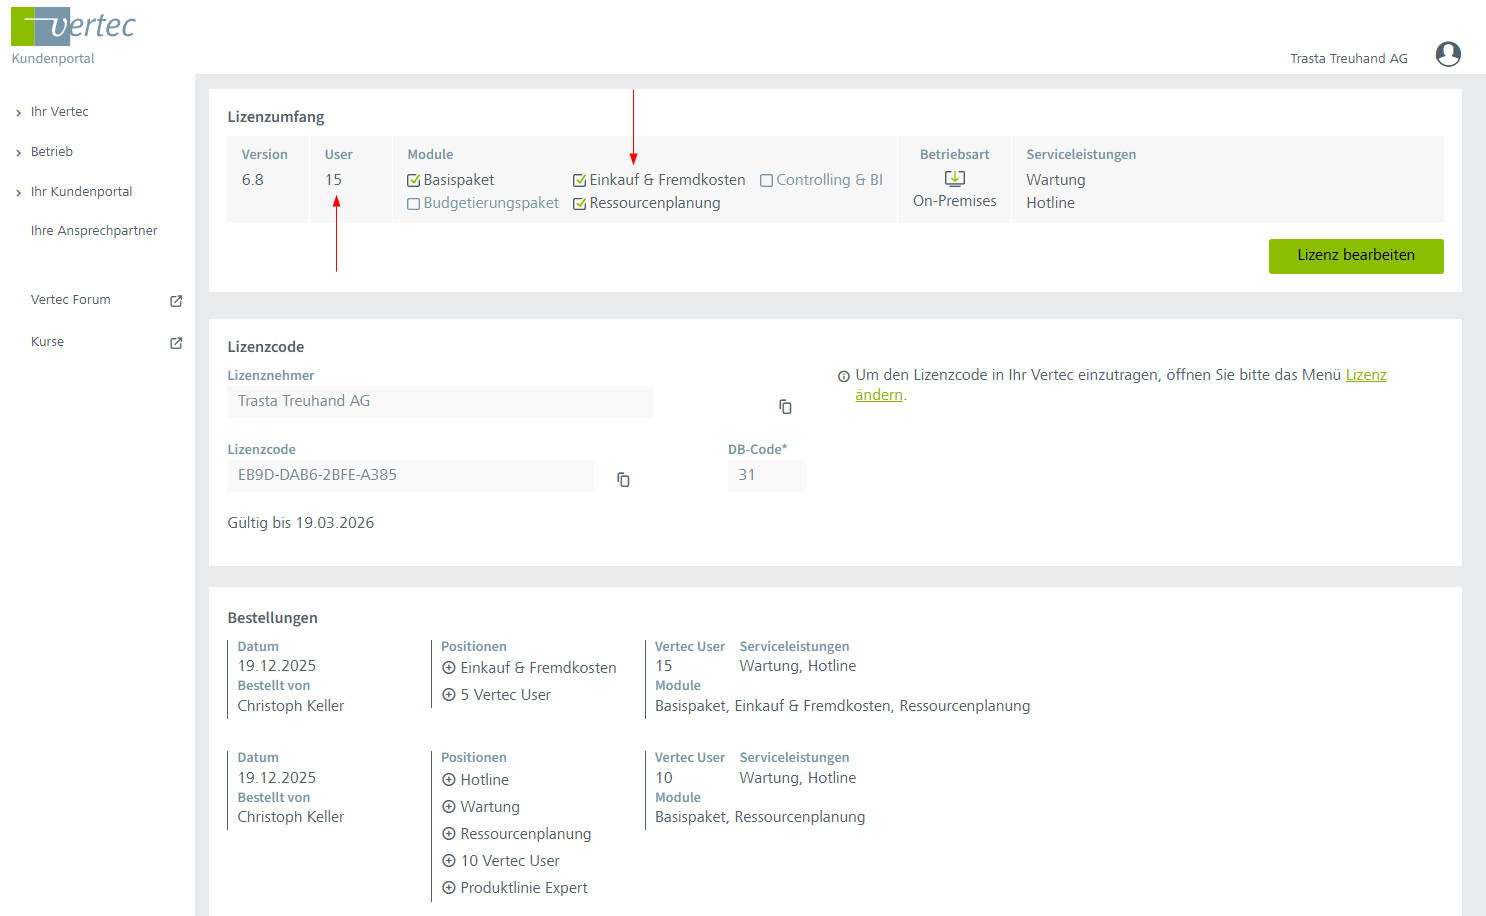This screenshot has width=1486, height=916.
Task: Click the On-Premises download icon
Action: click(955, 179)
